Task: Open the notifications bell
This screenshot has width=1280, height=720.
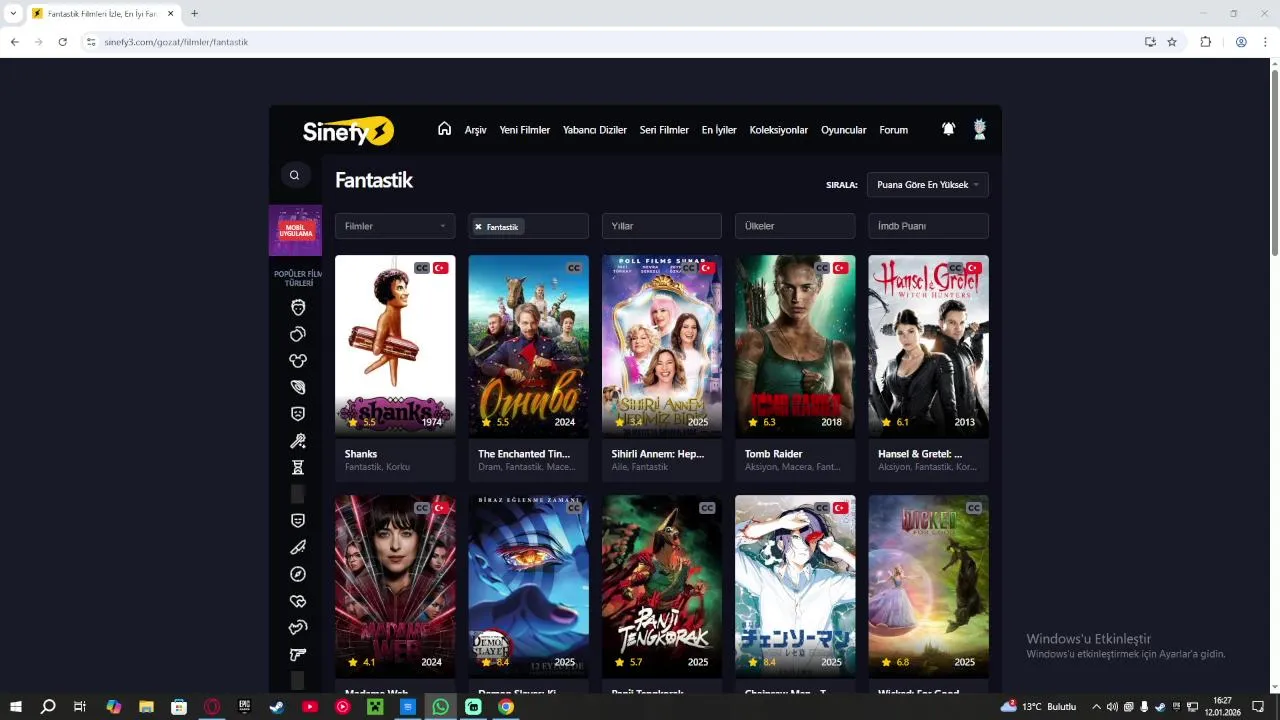Action: (x=948, y=129)
